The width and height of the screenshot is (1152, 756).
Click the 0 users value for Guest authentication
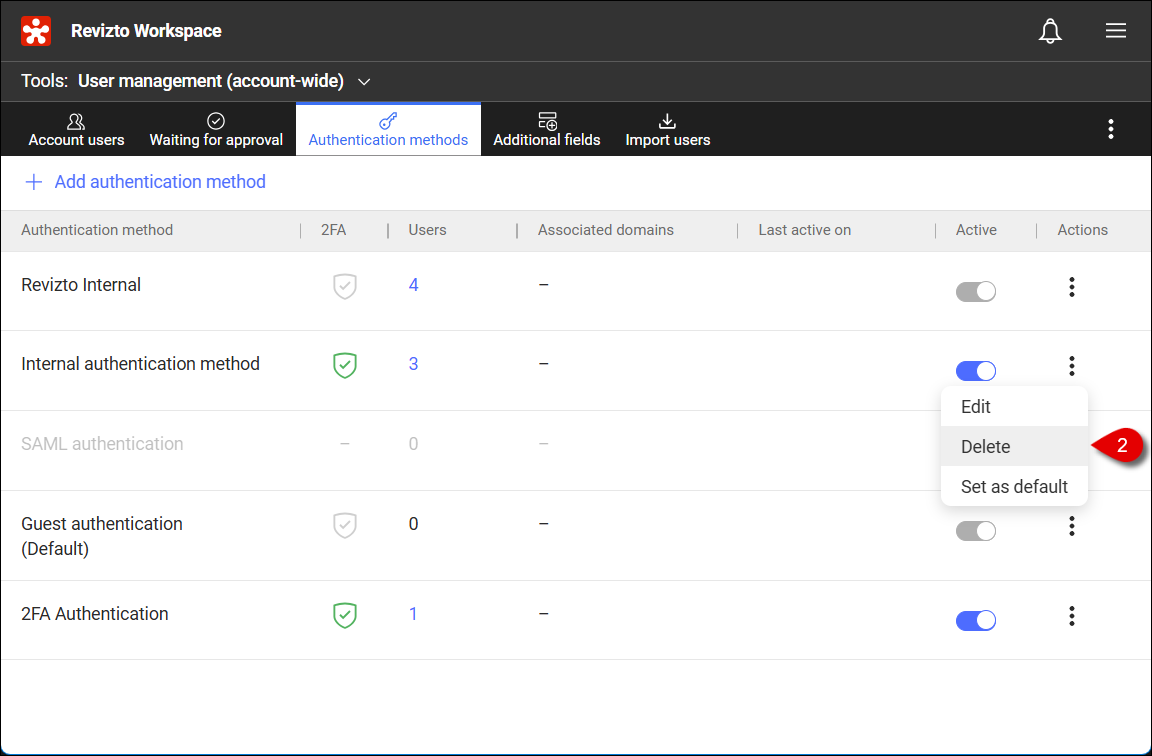(413, 524)
